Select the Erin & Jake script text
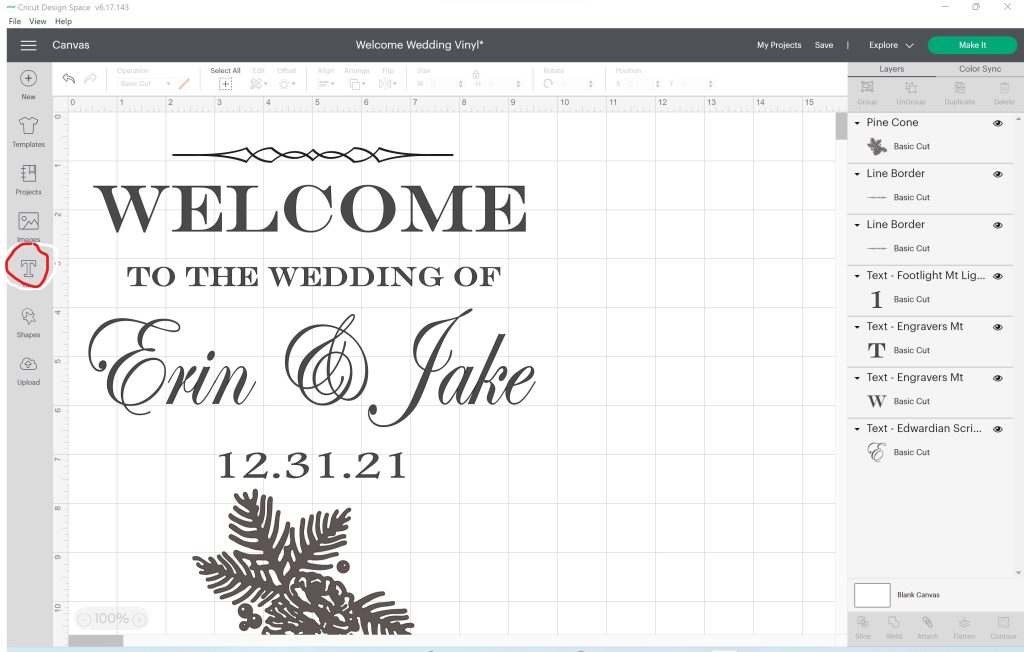 tap(312, 368)
